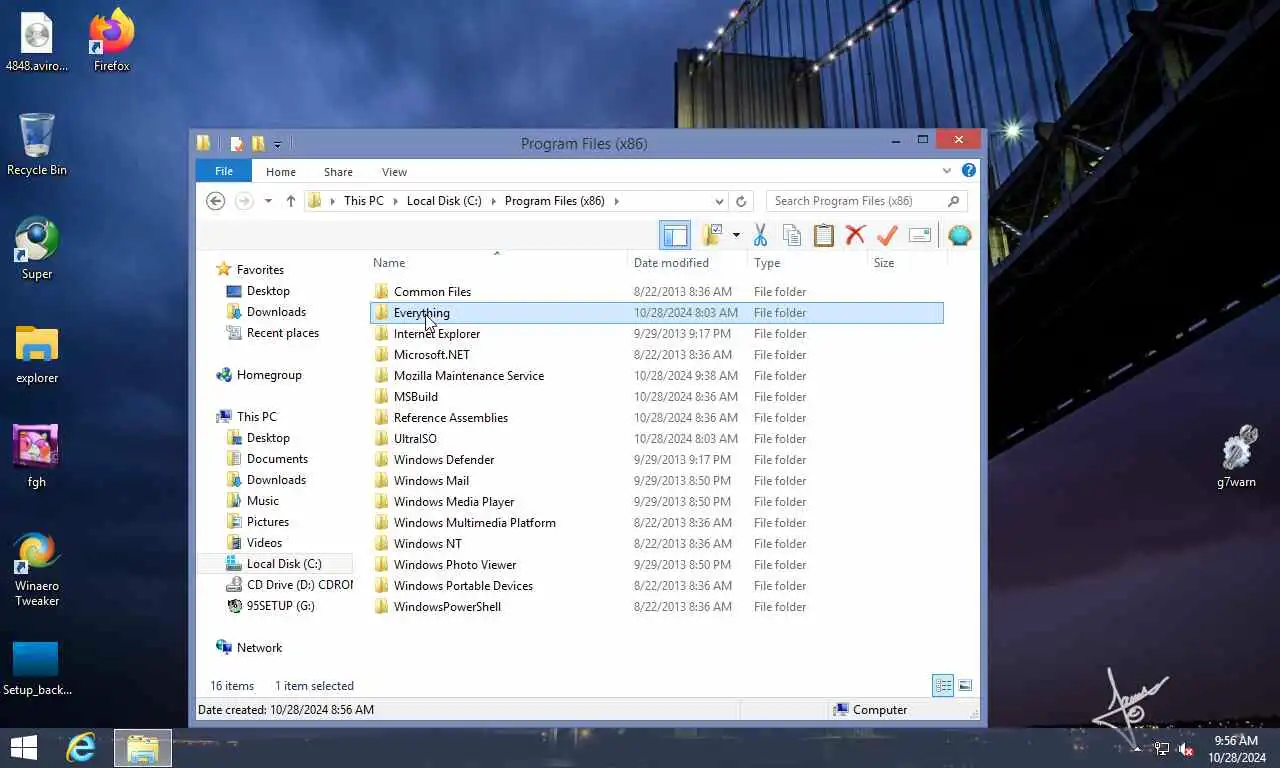The width and height of the screenshot is (1280, 768).
Task: Select the Common Files folder
Action: tap(656, 292)
